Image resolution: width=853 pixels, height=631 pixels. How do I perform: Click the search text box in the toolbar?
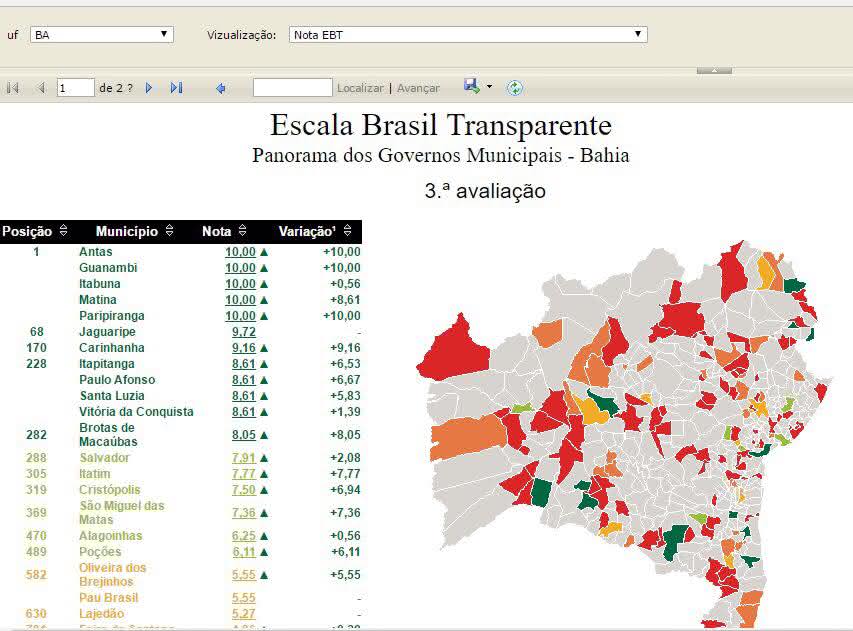(293, 88)
